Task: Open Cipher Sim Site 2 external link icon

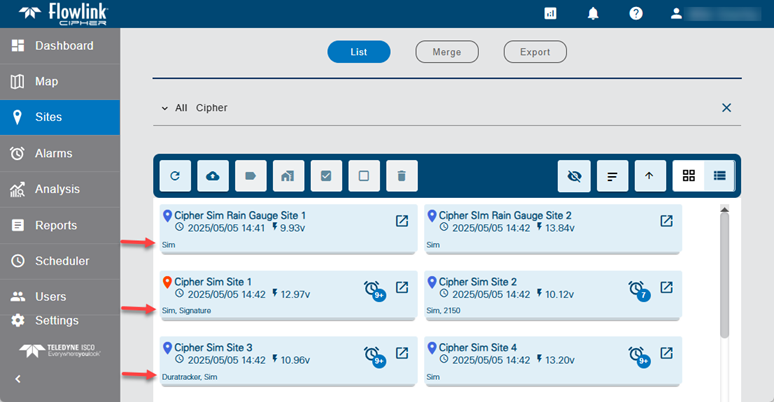Action: (666, 287)
